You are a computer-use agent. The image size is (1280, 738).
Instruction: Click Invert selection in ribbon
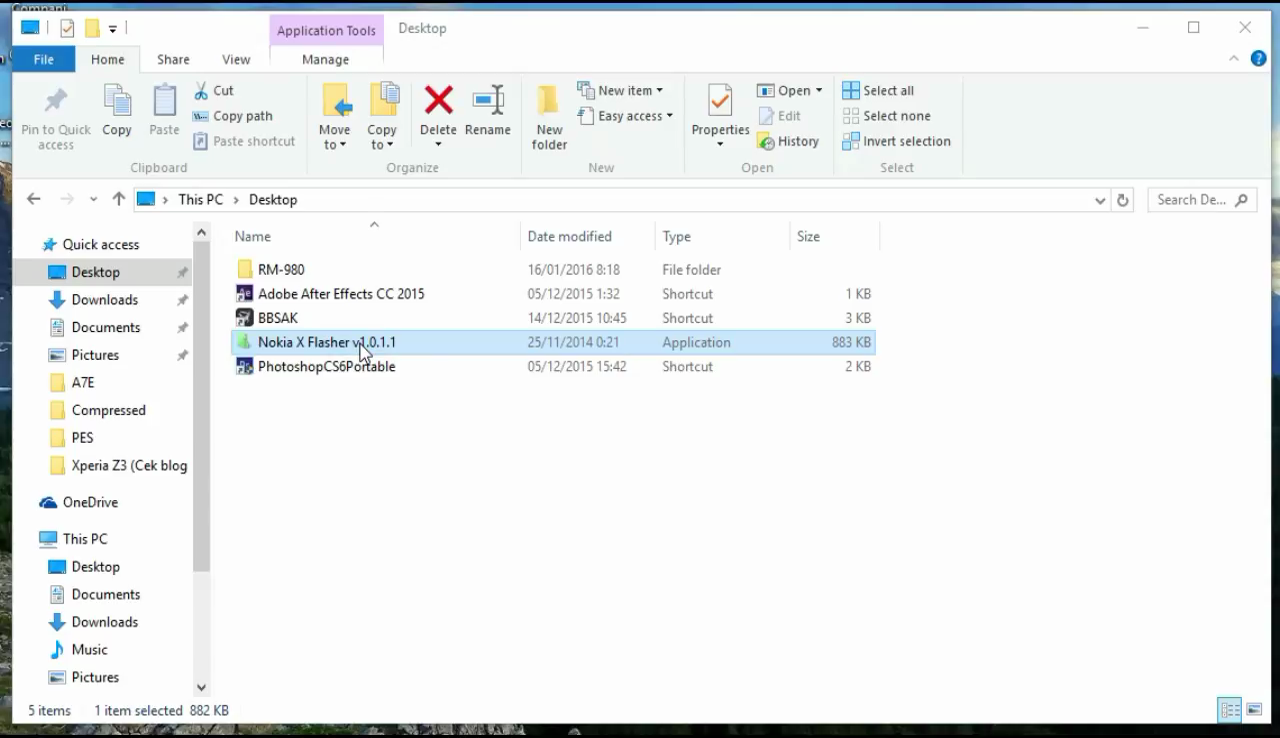point(896,141)
